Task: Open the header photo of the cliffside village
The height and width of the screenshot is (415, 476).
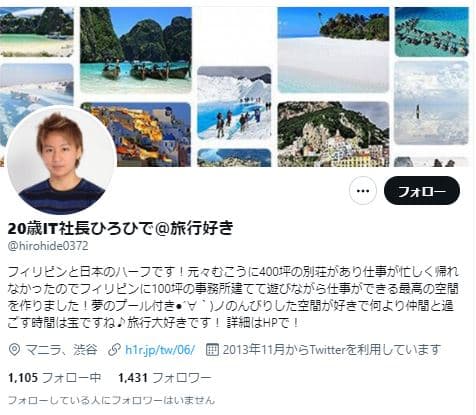Action: [333, 134]
